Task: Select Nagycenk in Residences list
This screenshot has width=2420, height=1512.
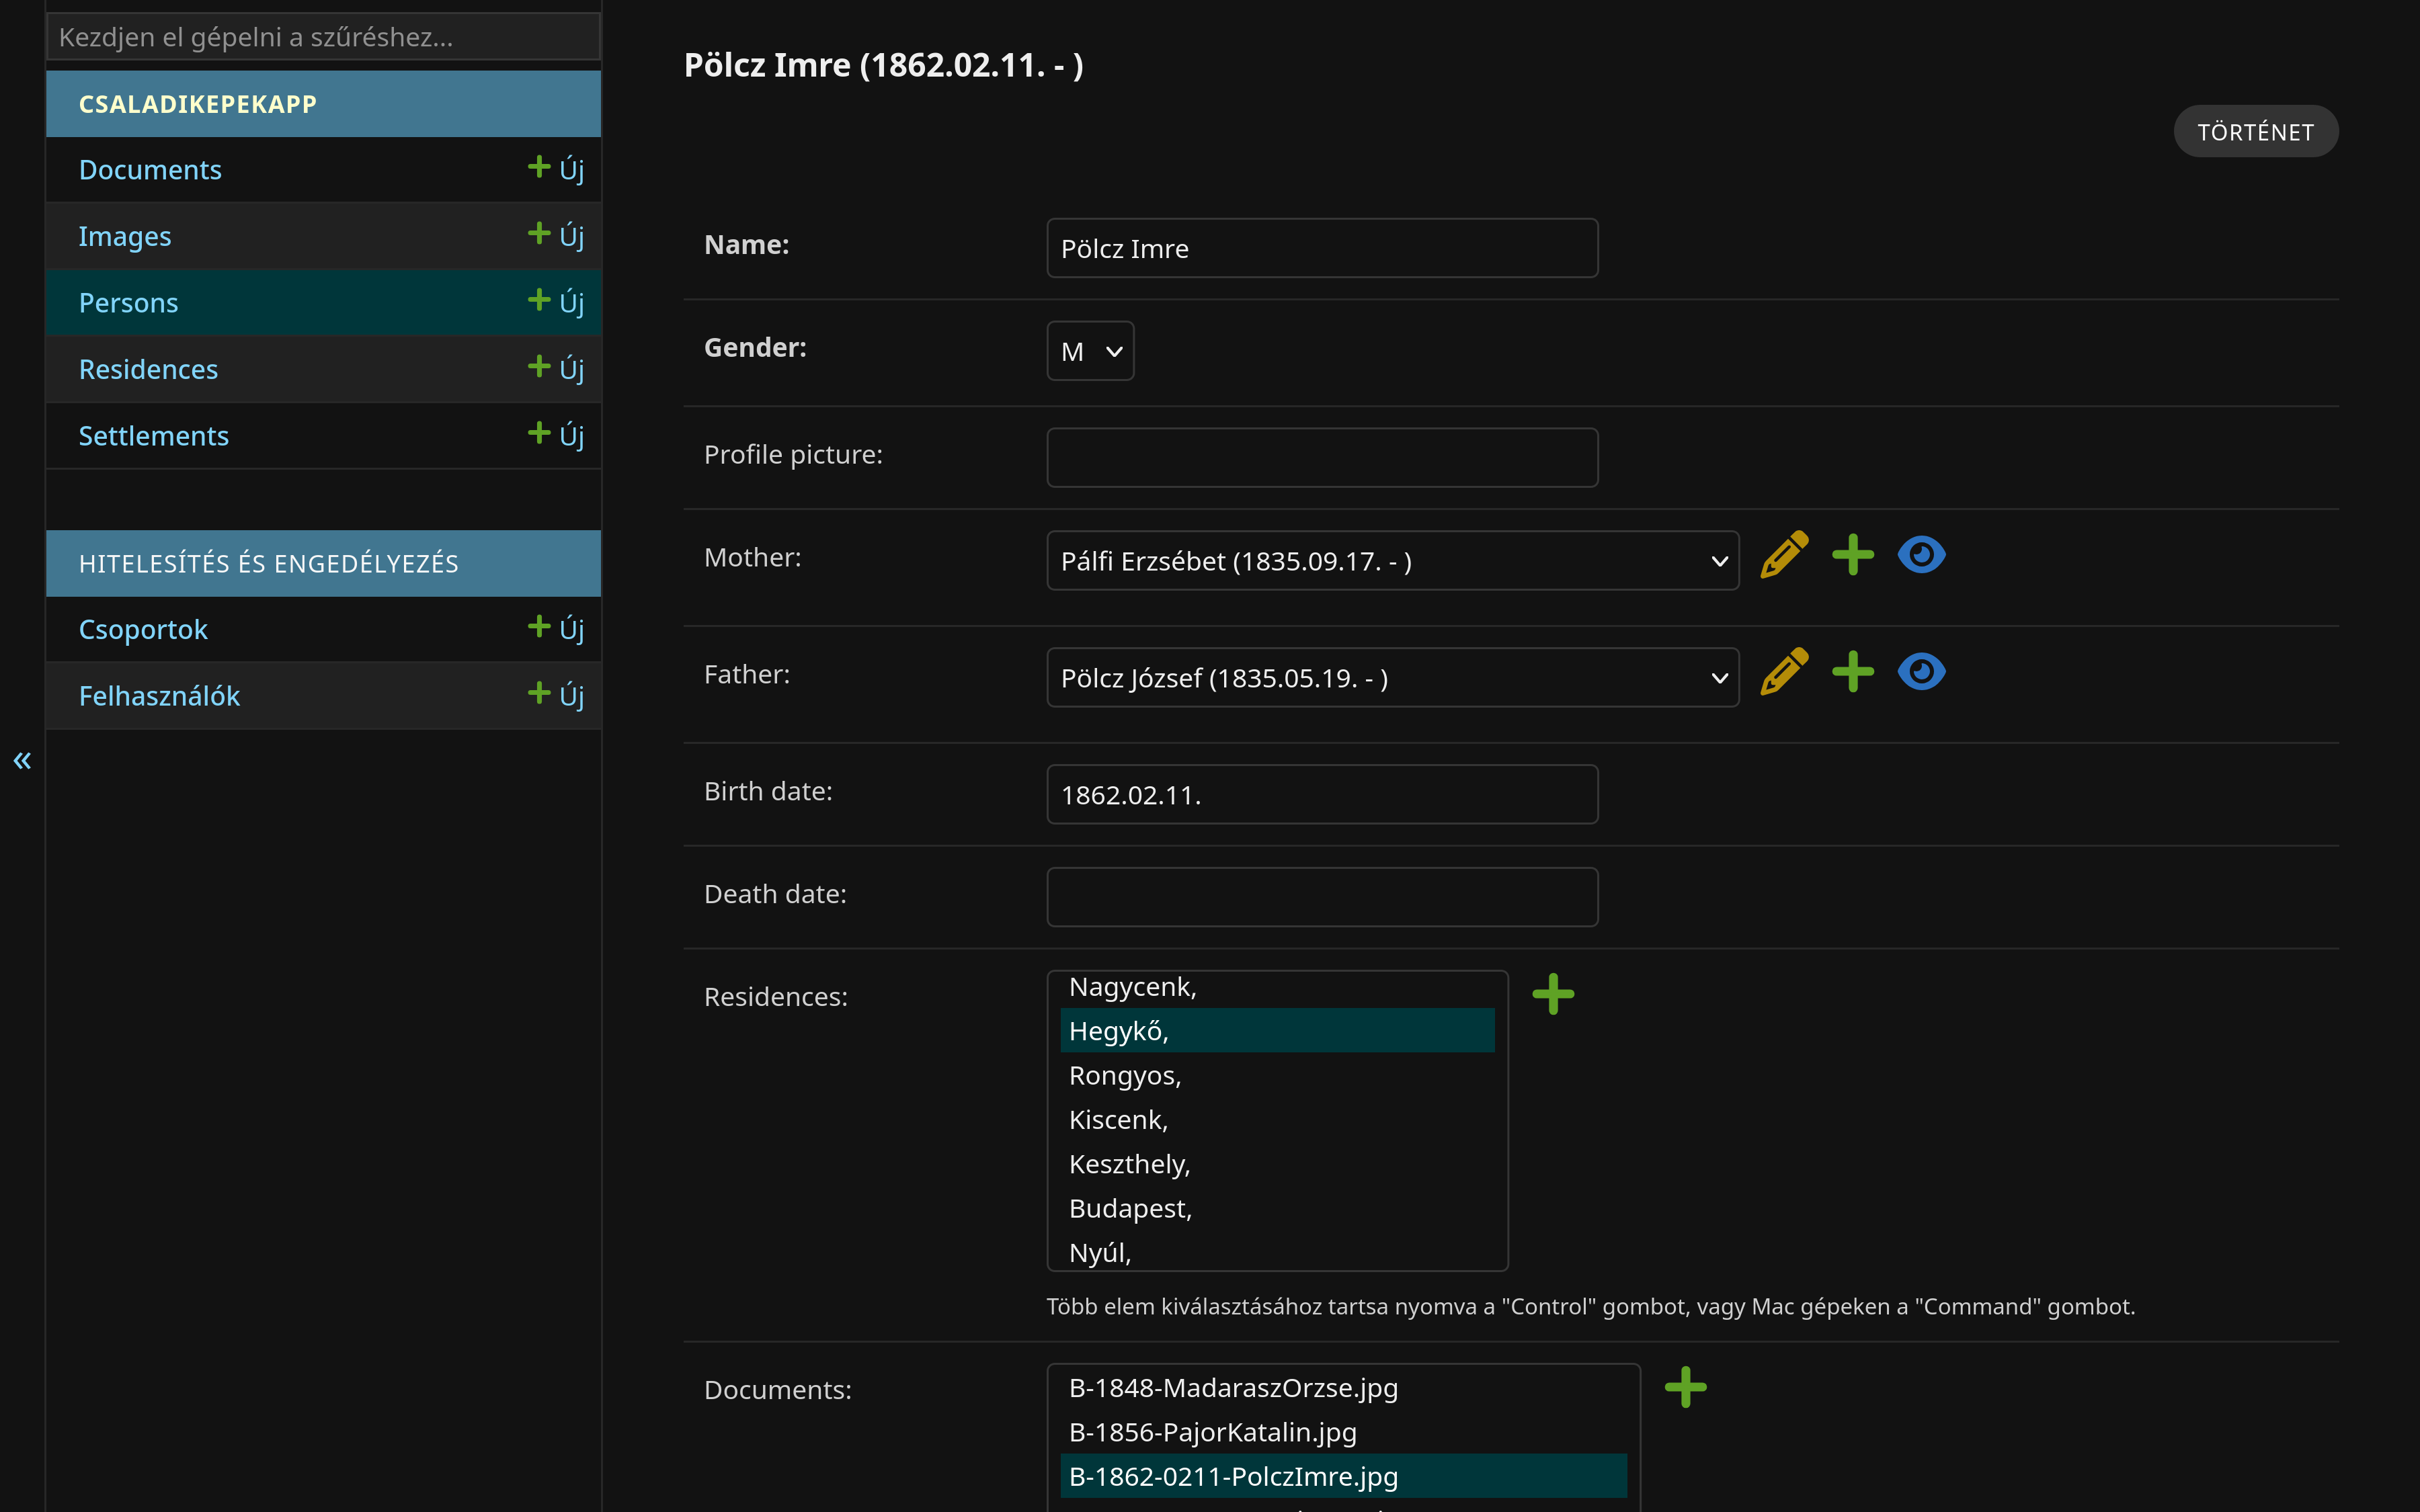Action: 1277,987
